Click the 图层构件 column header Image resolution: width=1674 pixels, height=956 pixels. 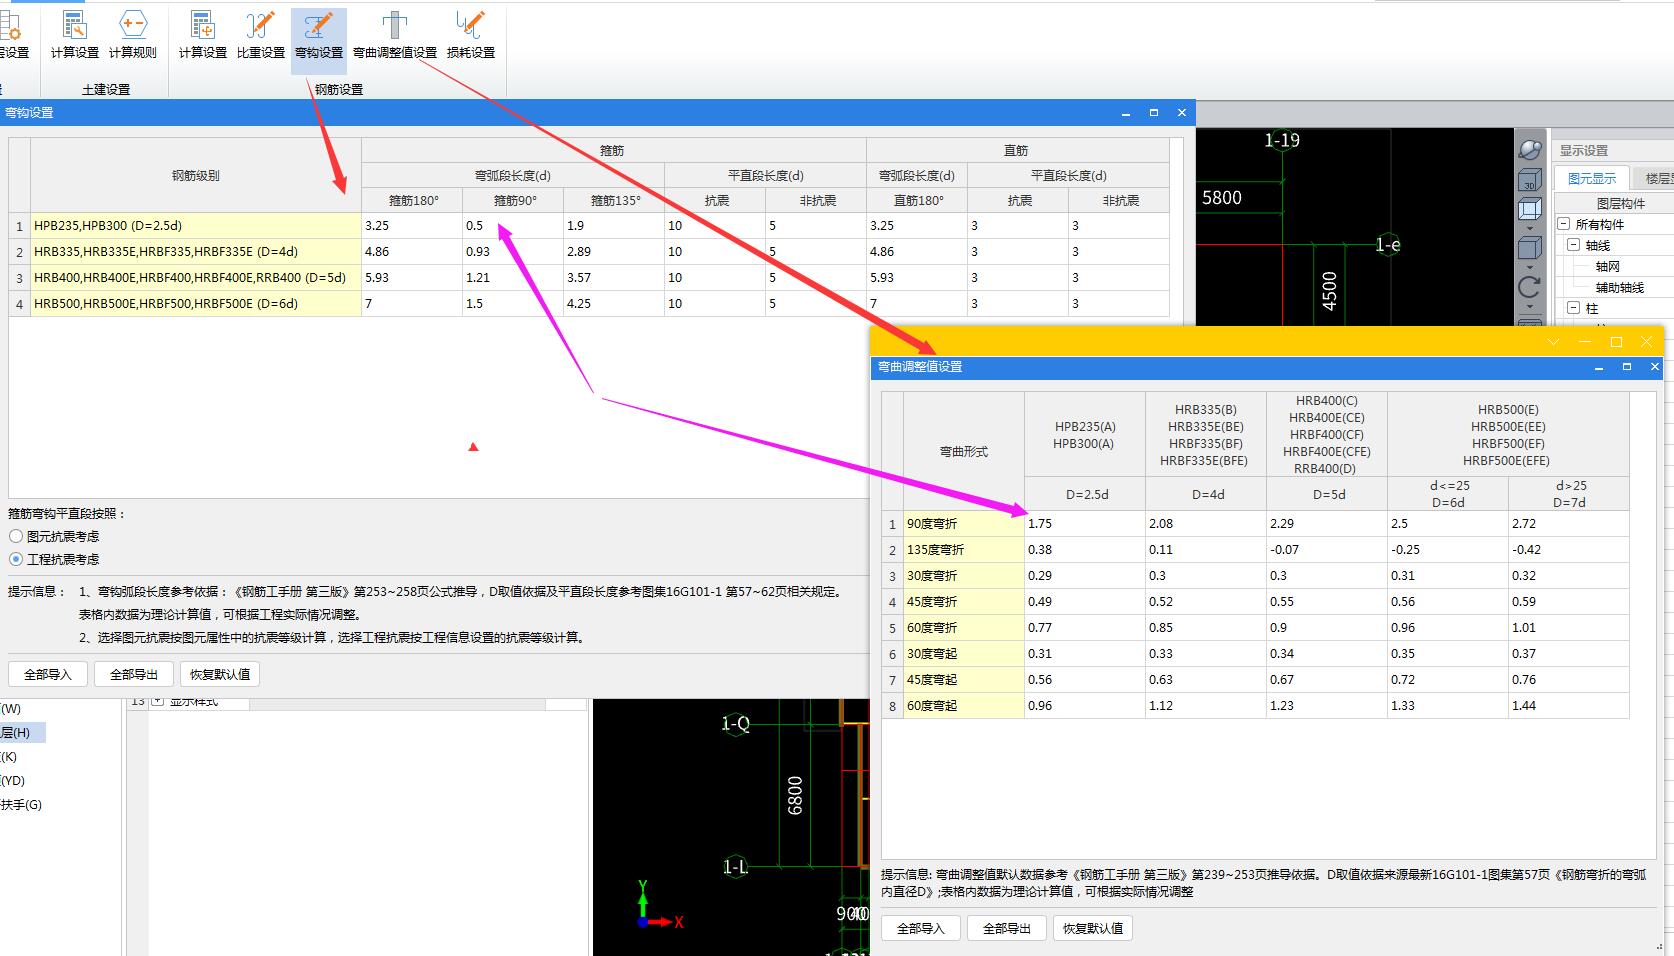pyautogui.click(x=1620, y=203)
